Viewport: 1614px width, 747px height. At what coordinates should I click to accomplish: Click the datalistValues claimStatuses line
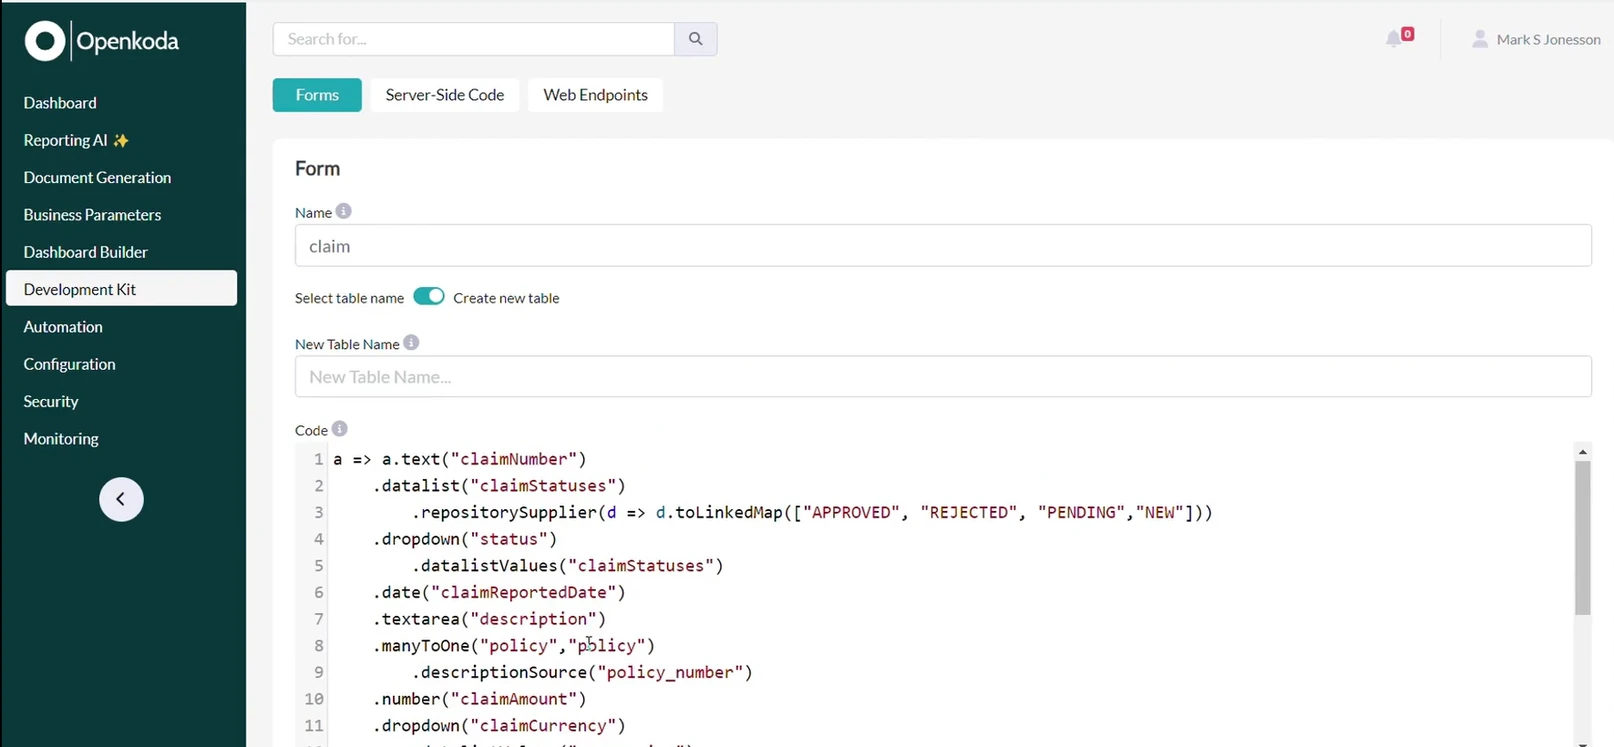tap(567, 566)
